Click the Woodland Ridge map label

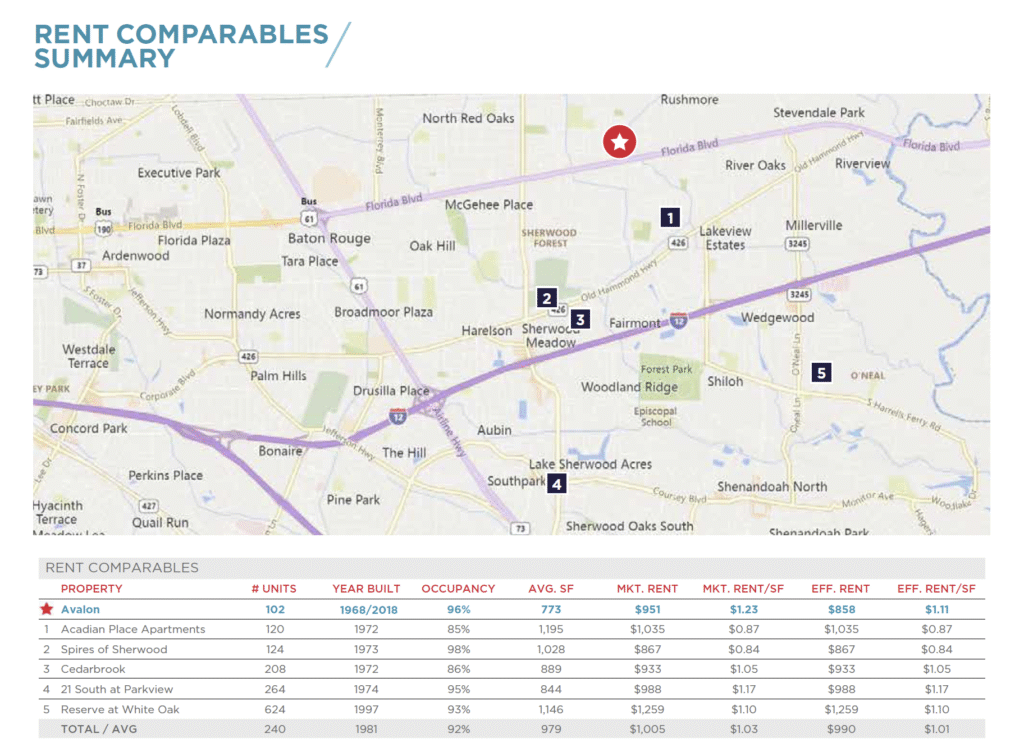pos(629,387)
